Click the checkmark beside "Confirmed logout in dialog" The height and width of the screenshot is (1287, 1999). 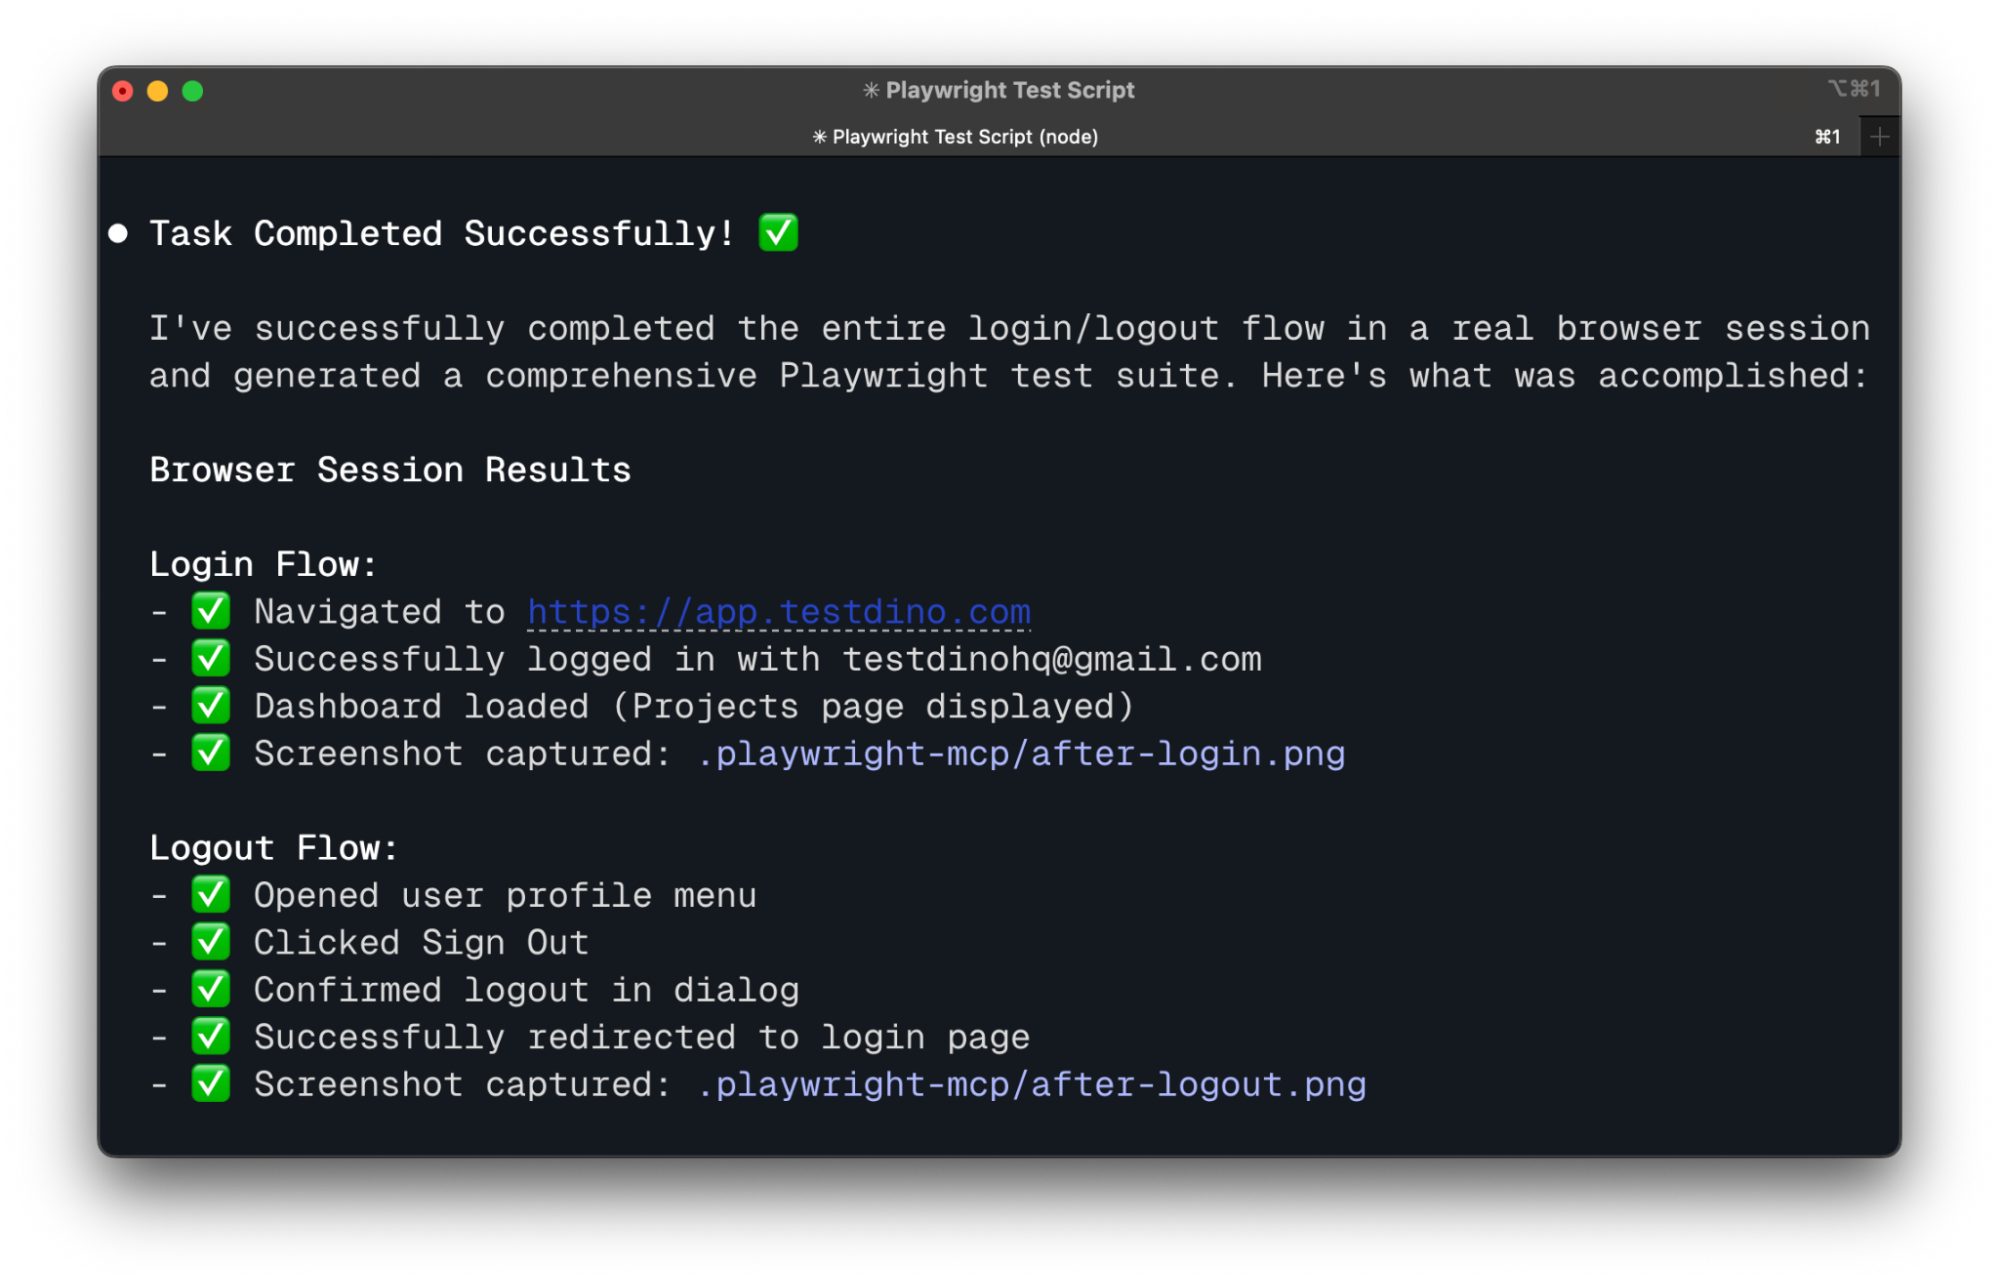point(210,989)
